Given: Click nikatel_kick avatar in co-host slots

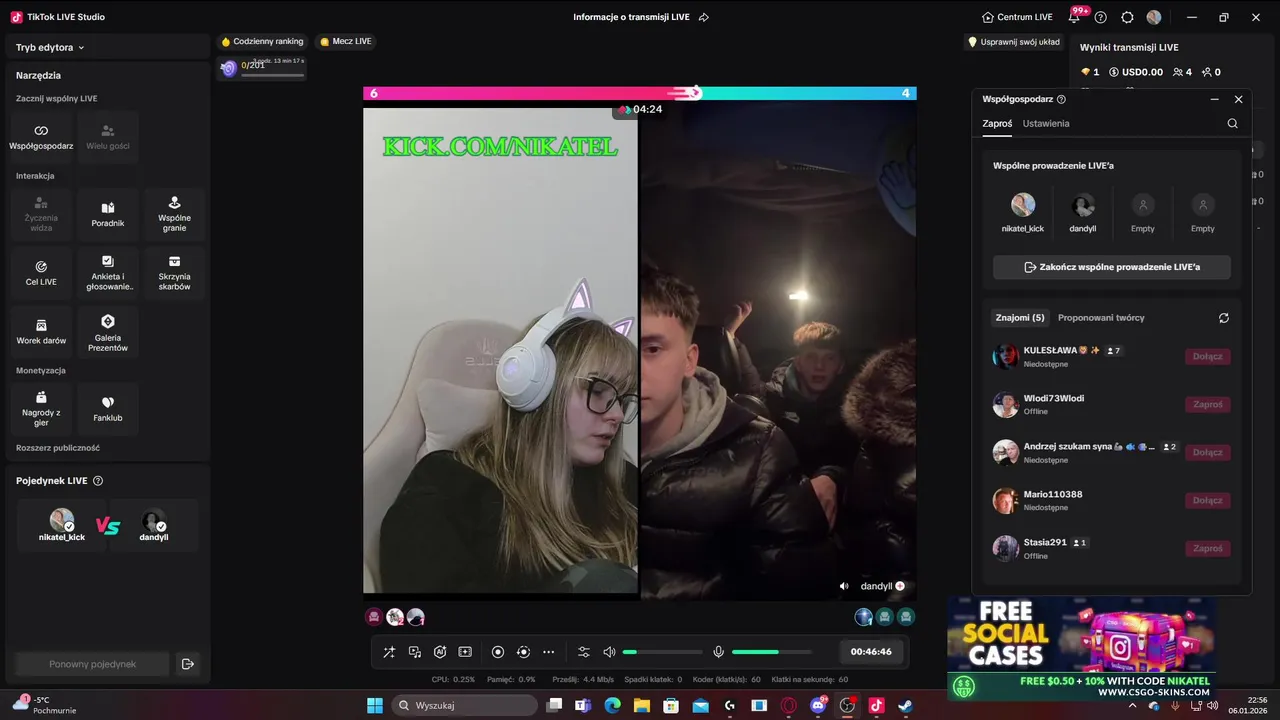Looking at the screenshot, I should [x=1023, y=205].
